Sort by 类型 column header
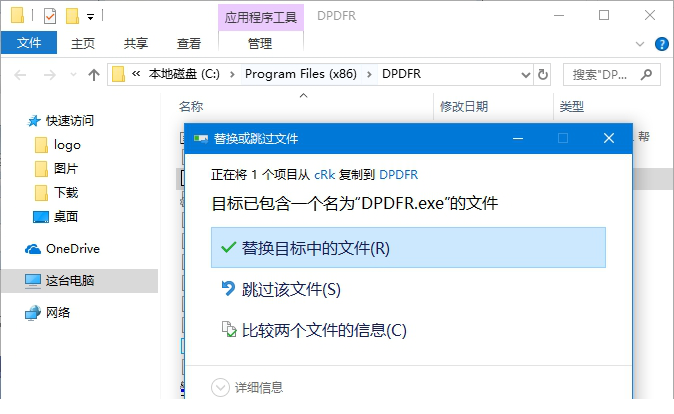Image resolution: width=674 pixels, height=414 pixels. [572, 106]
